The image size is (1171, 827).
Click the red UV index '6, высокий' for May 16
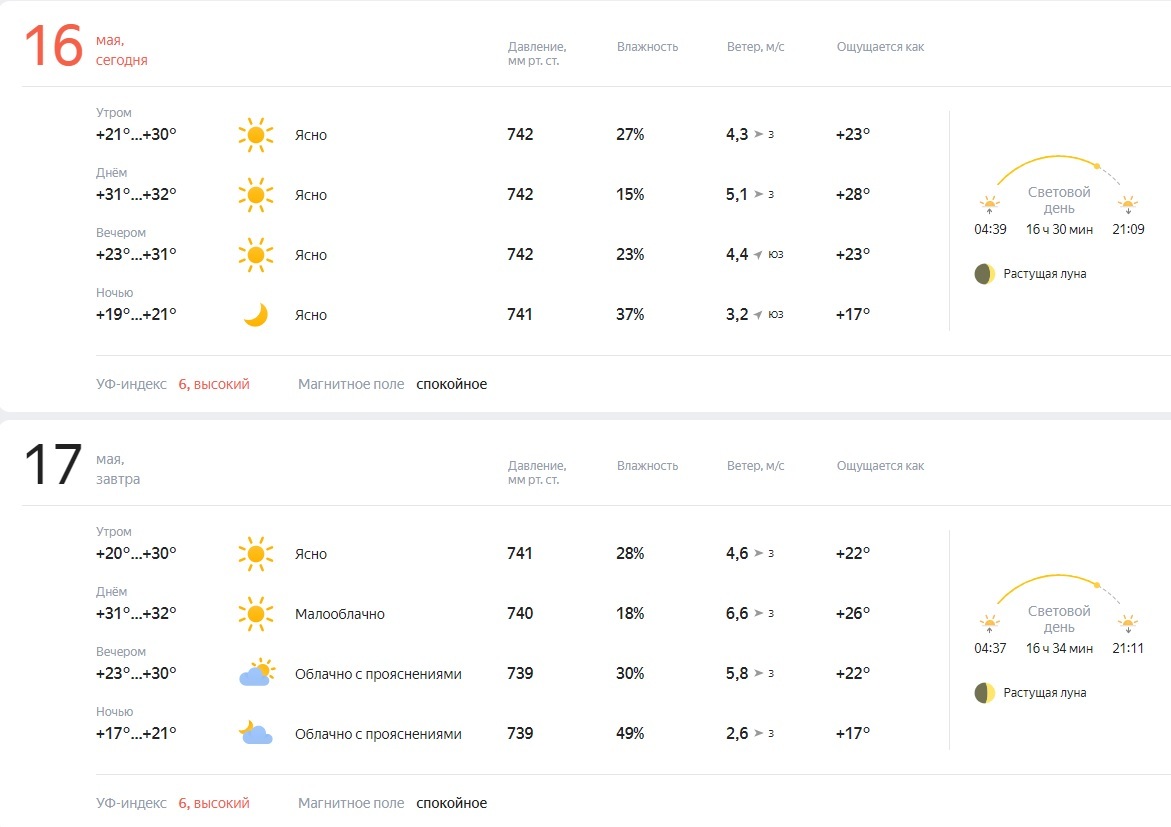pyautogui.click(x=214, y=384)
